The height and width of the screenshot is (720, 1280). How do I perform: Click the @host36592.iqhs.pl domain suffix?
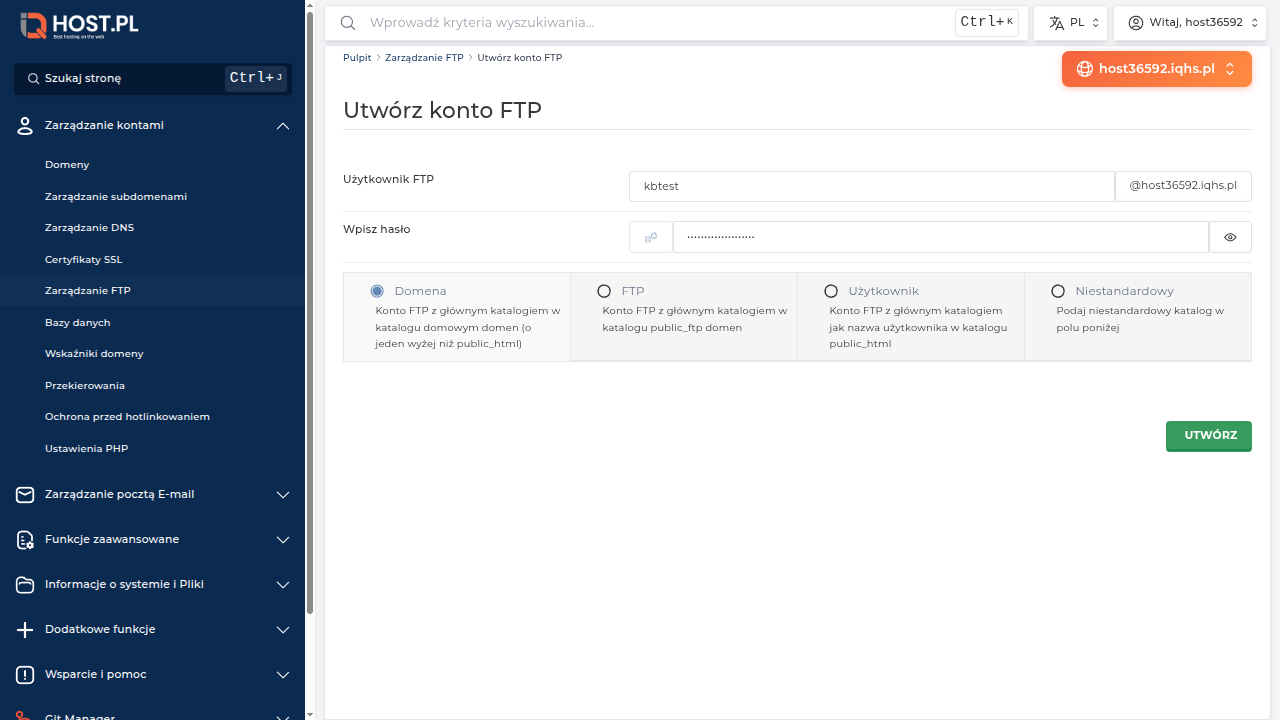point(1183,186)
